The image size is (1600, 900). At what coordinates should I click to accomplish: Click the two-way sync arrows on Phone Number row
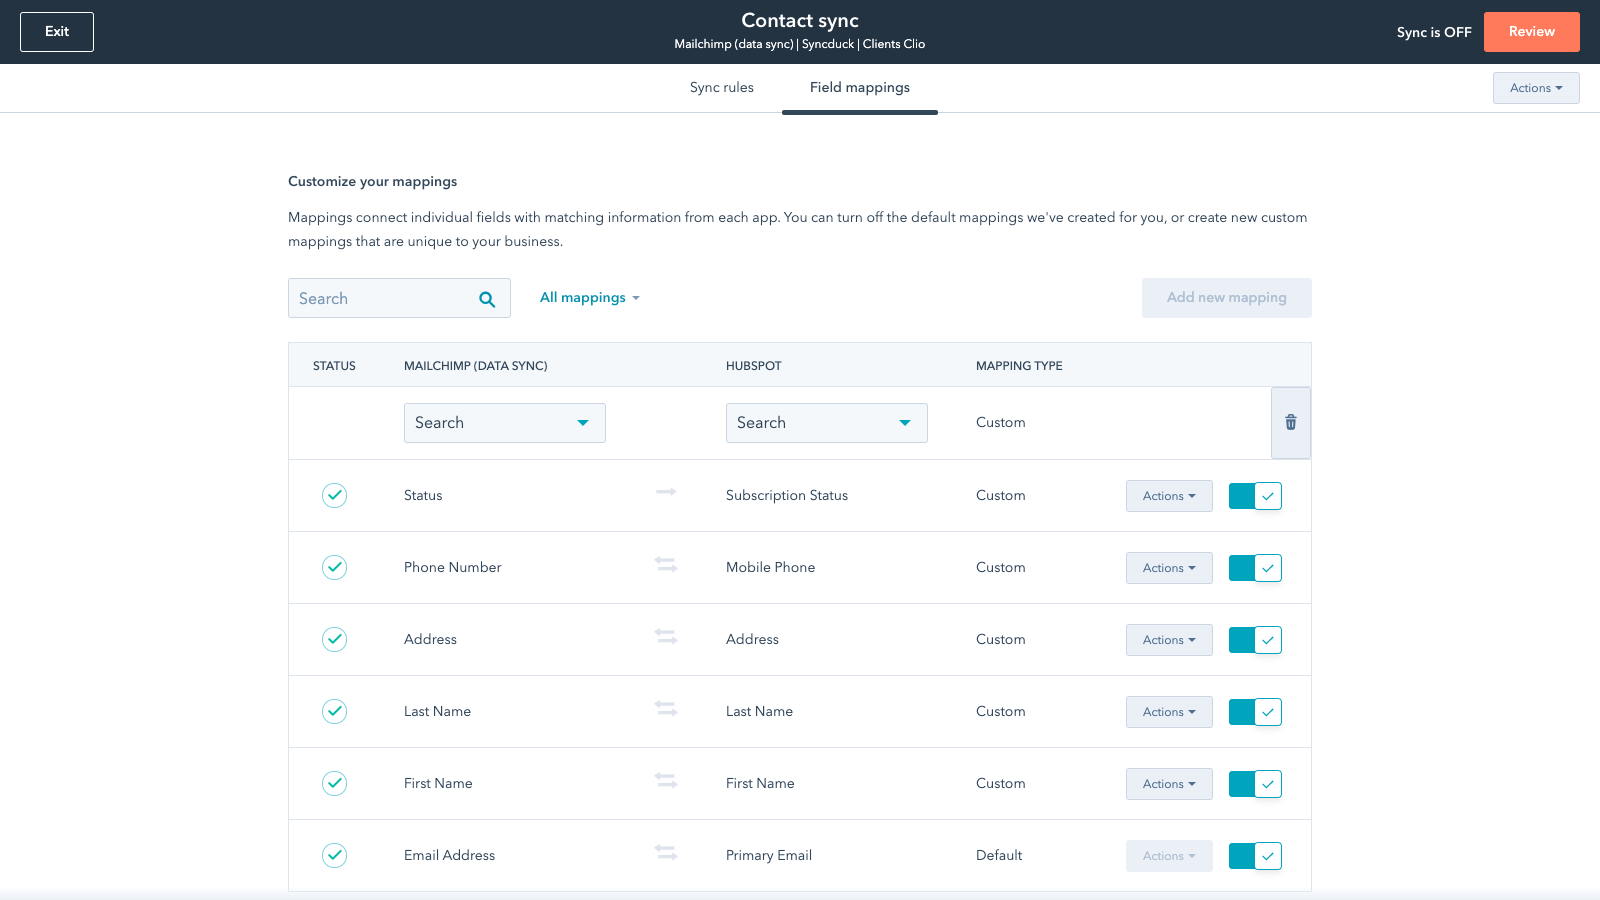pos(665,565)
